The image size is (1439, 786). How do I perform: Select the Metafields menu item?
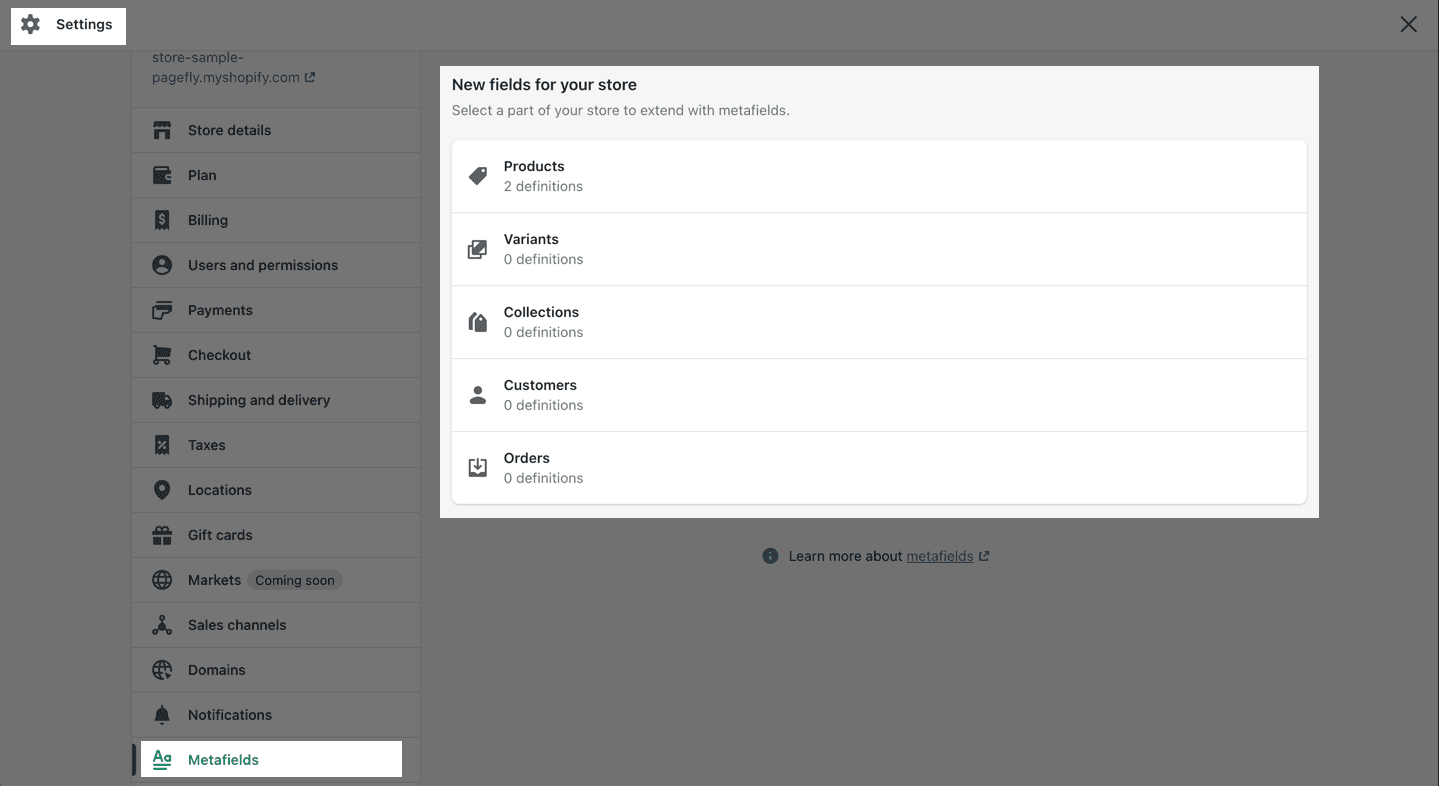click(x=276, y=760)
